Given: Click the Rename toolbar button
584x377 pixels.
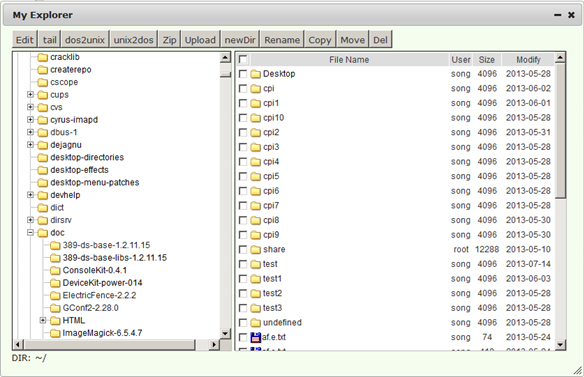Looking at the screenshot, I should (x=282, y=40).
